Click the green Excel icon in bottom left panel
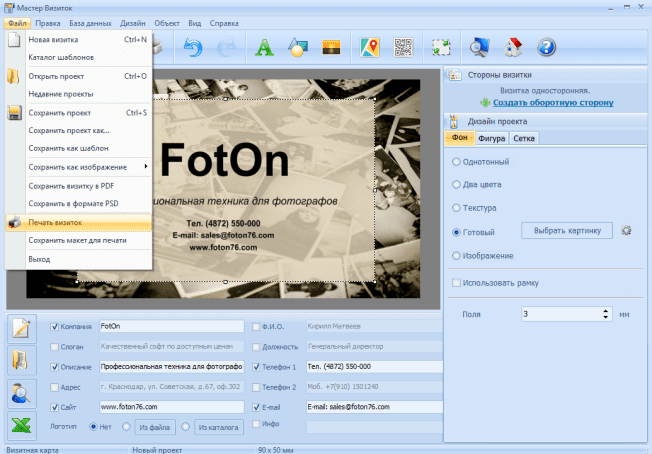Viewport: 652px width, 454px height. (22, 426)
